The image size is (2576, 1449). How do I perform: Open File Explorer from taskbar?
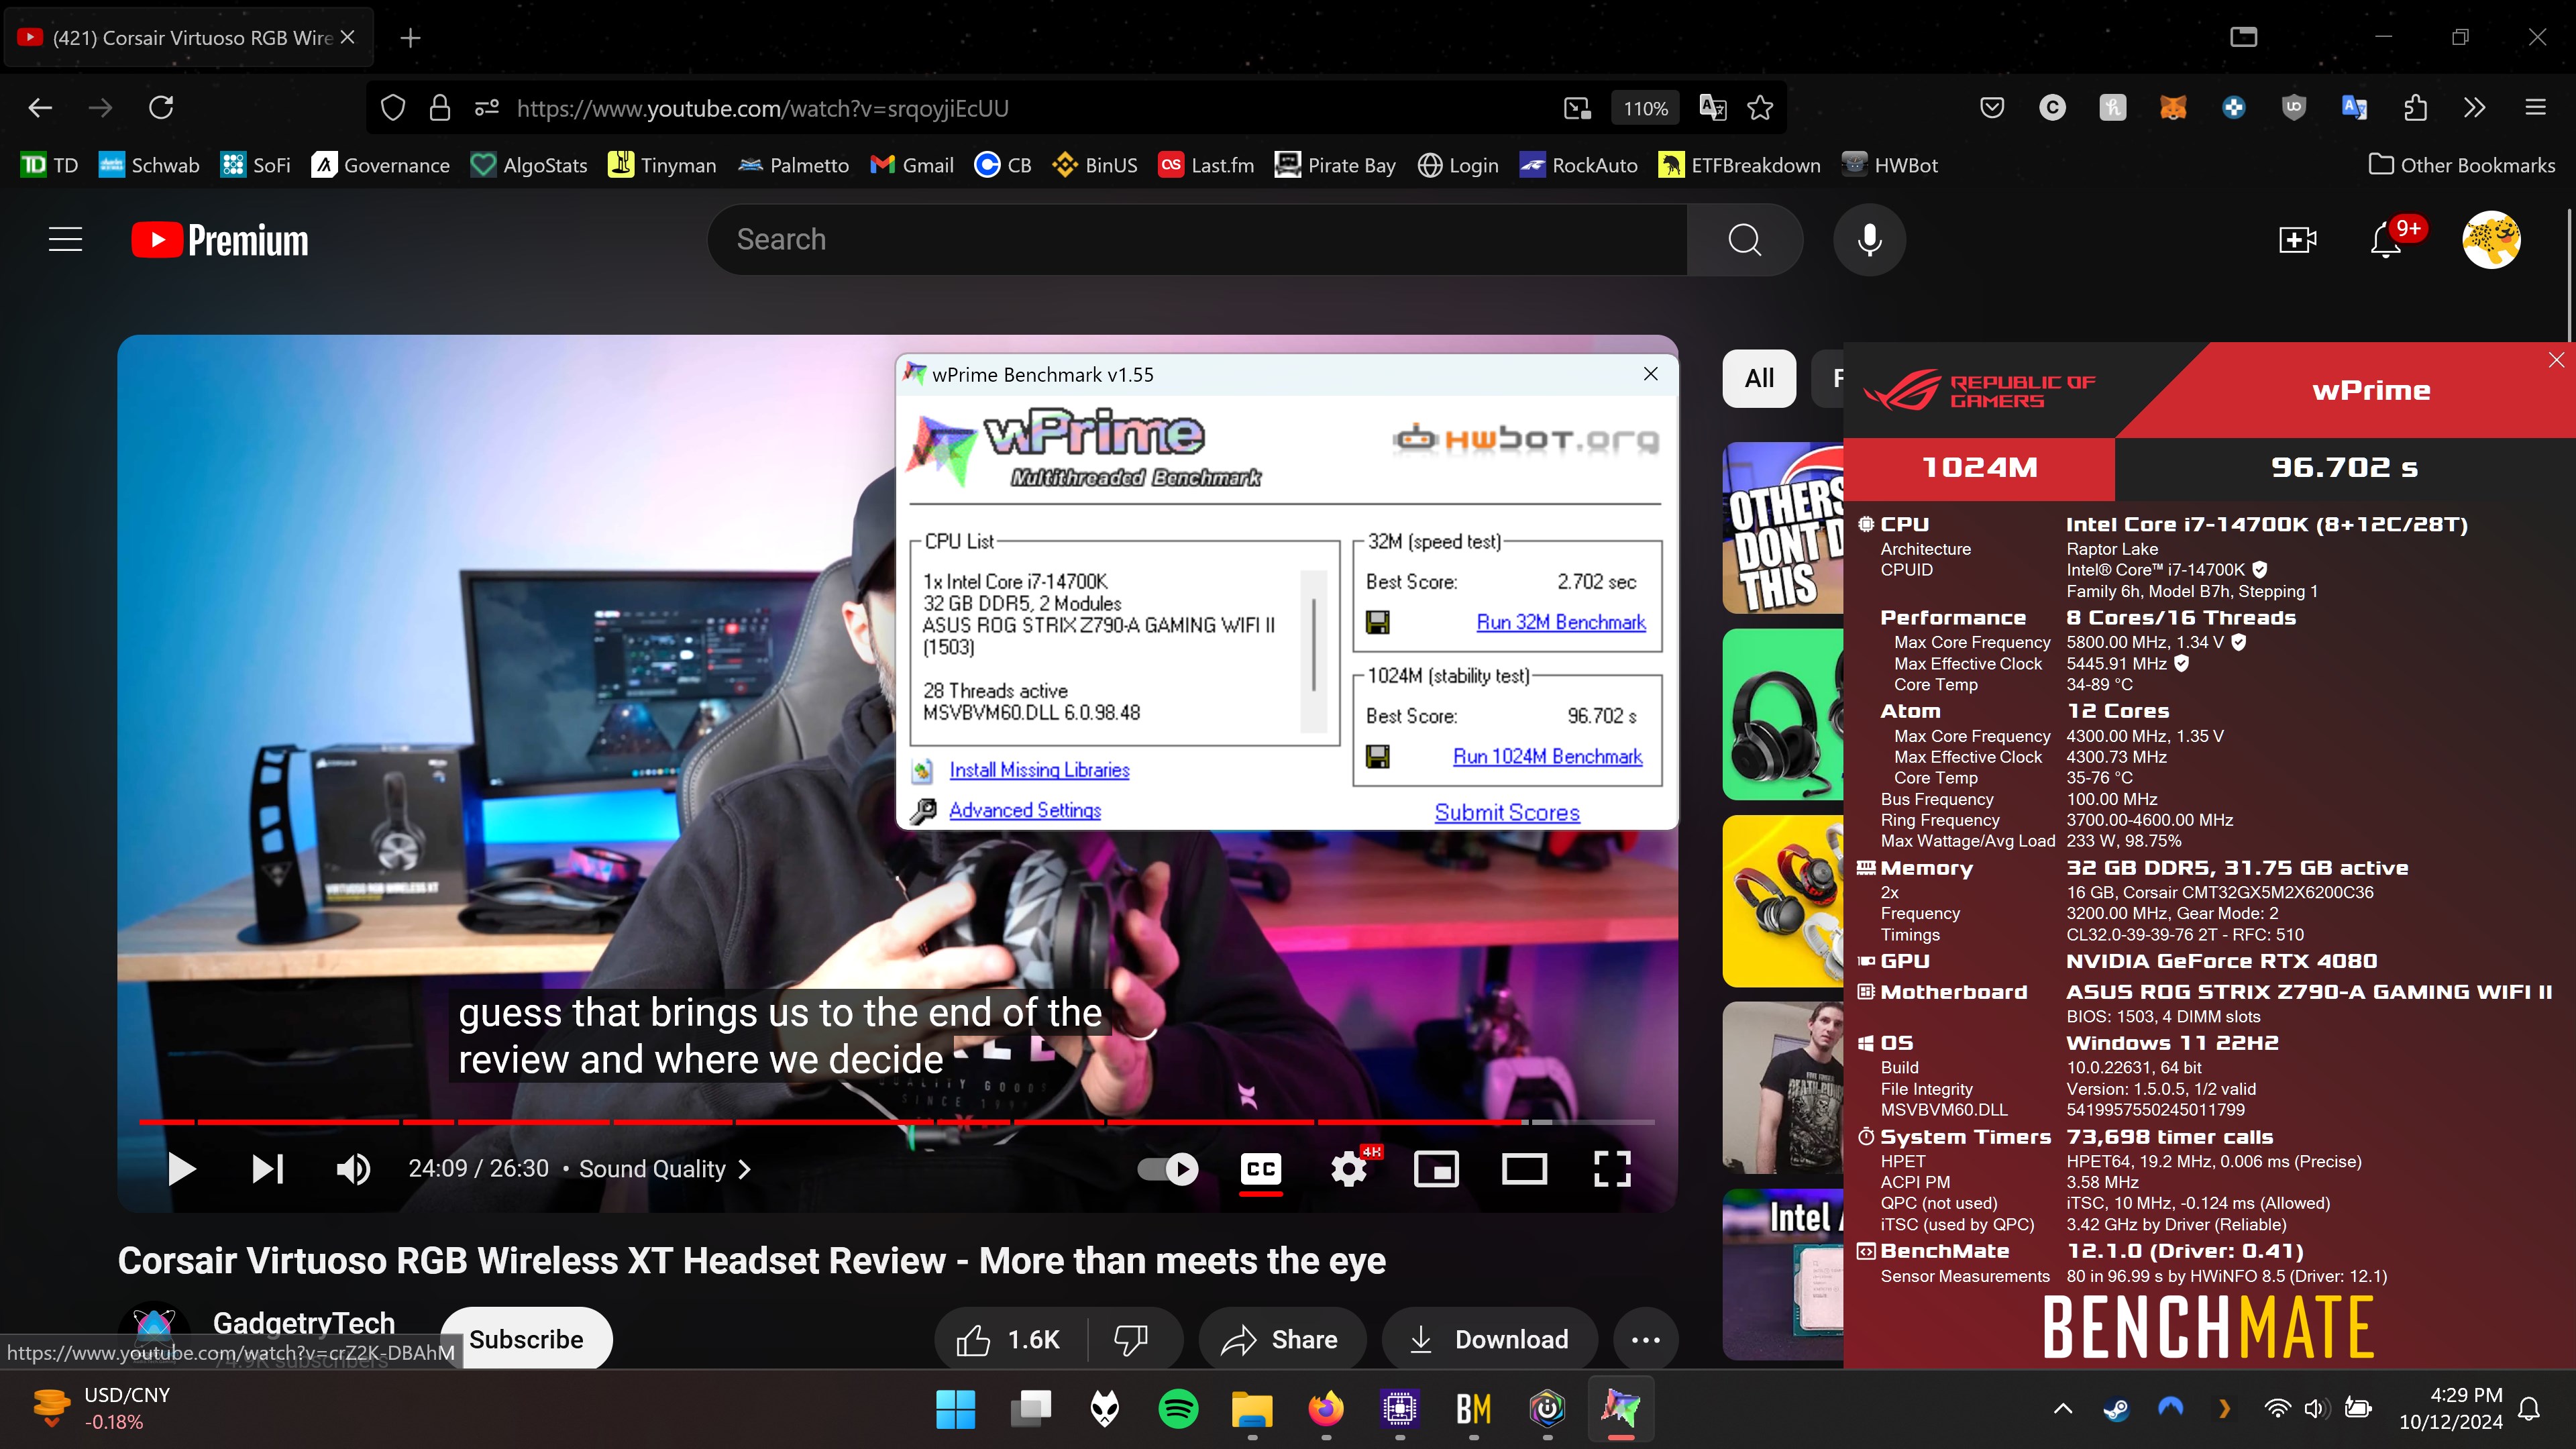[1252, 1409]
